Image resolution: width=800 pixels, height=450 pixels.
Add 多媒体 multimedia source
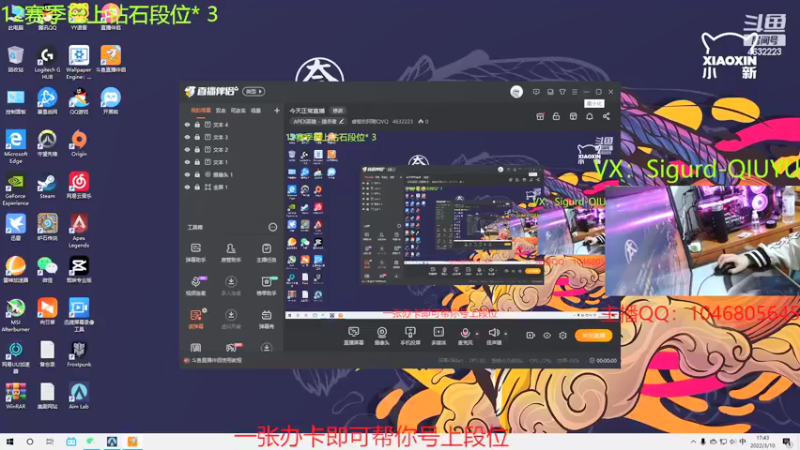tap(438, 336)
